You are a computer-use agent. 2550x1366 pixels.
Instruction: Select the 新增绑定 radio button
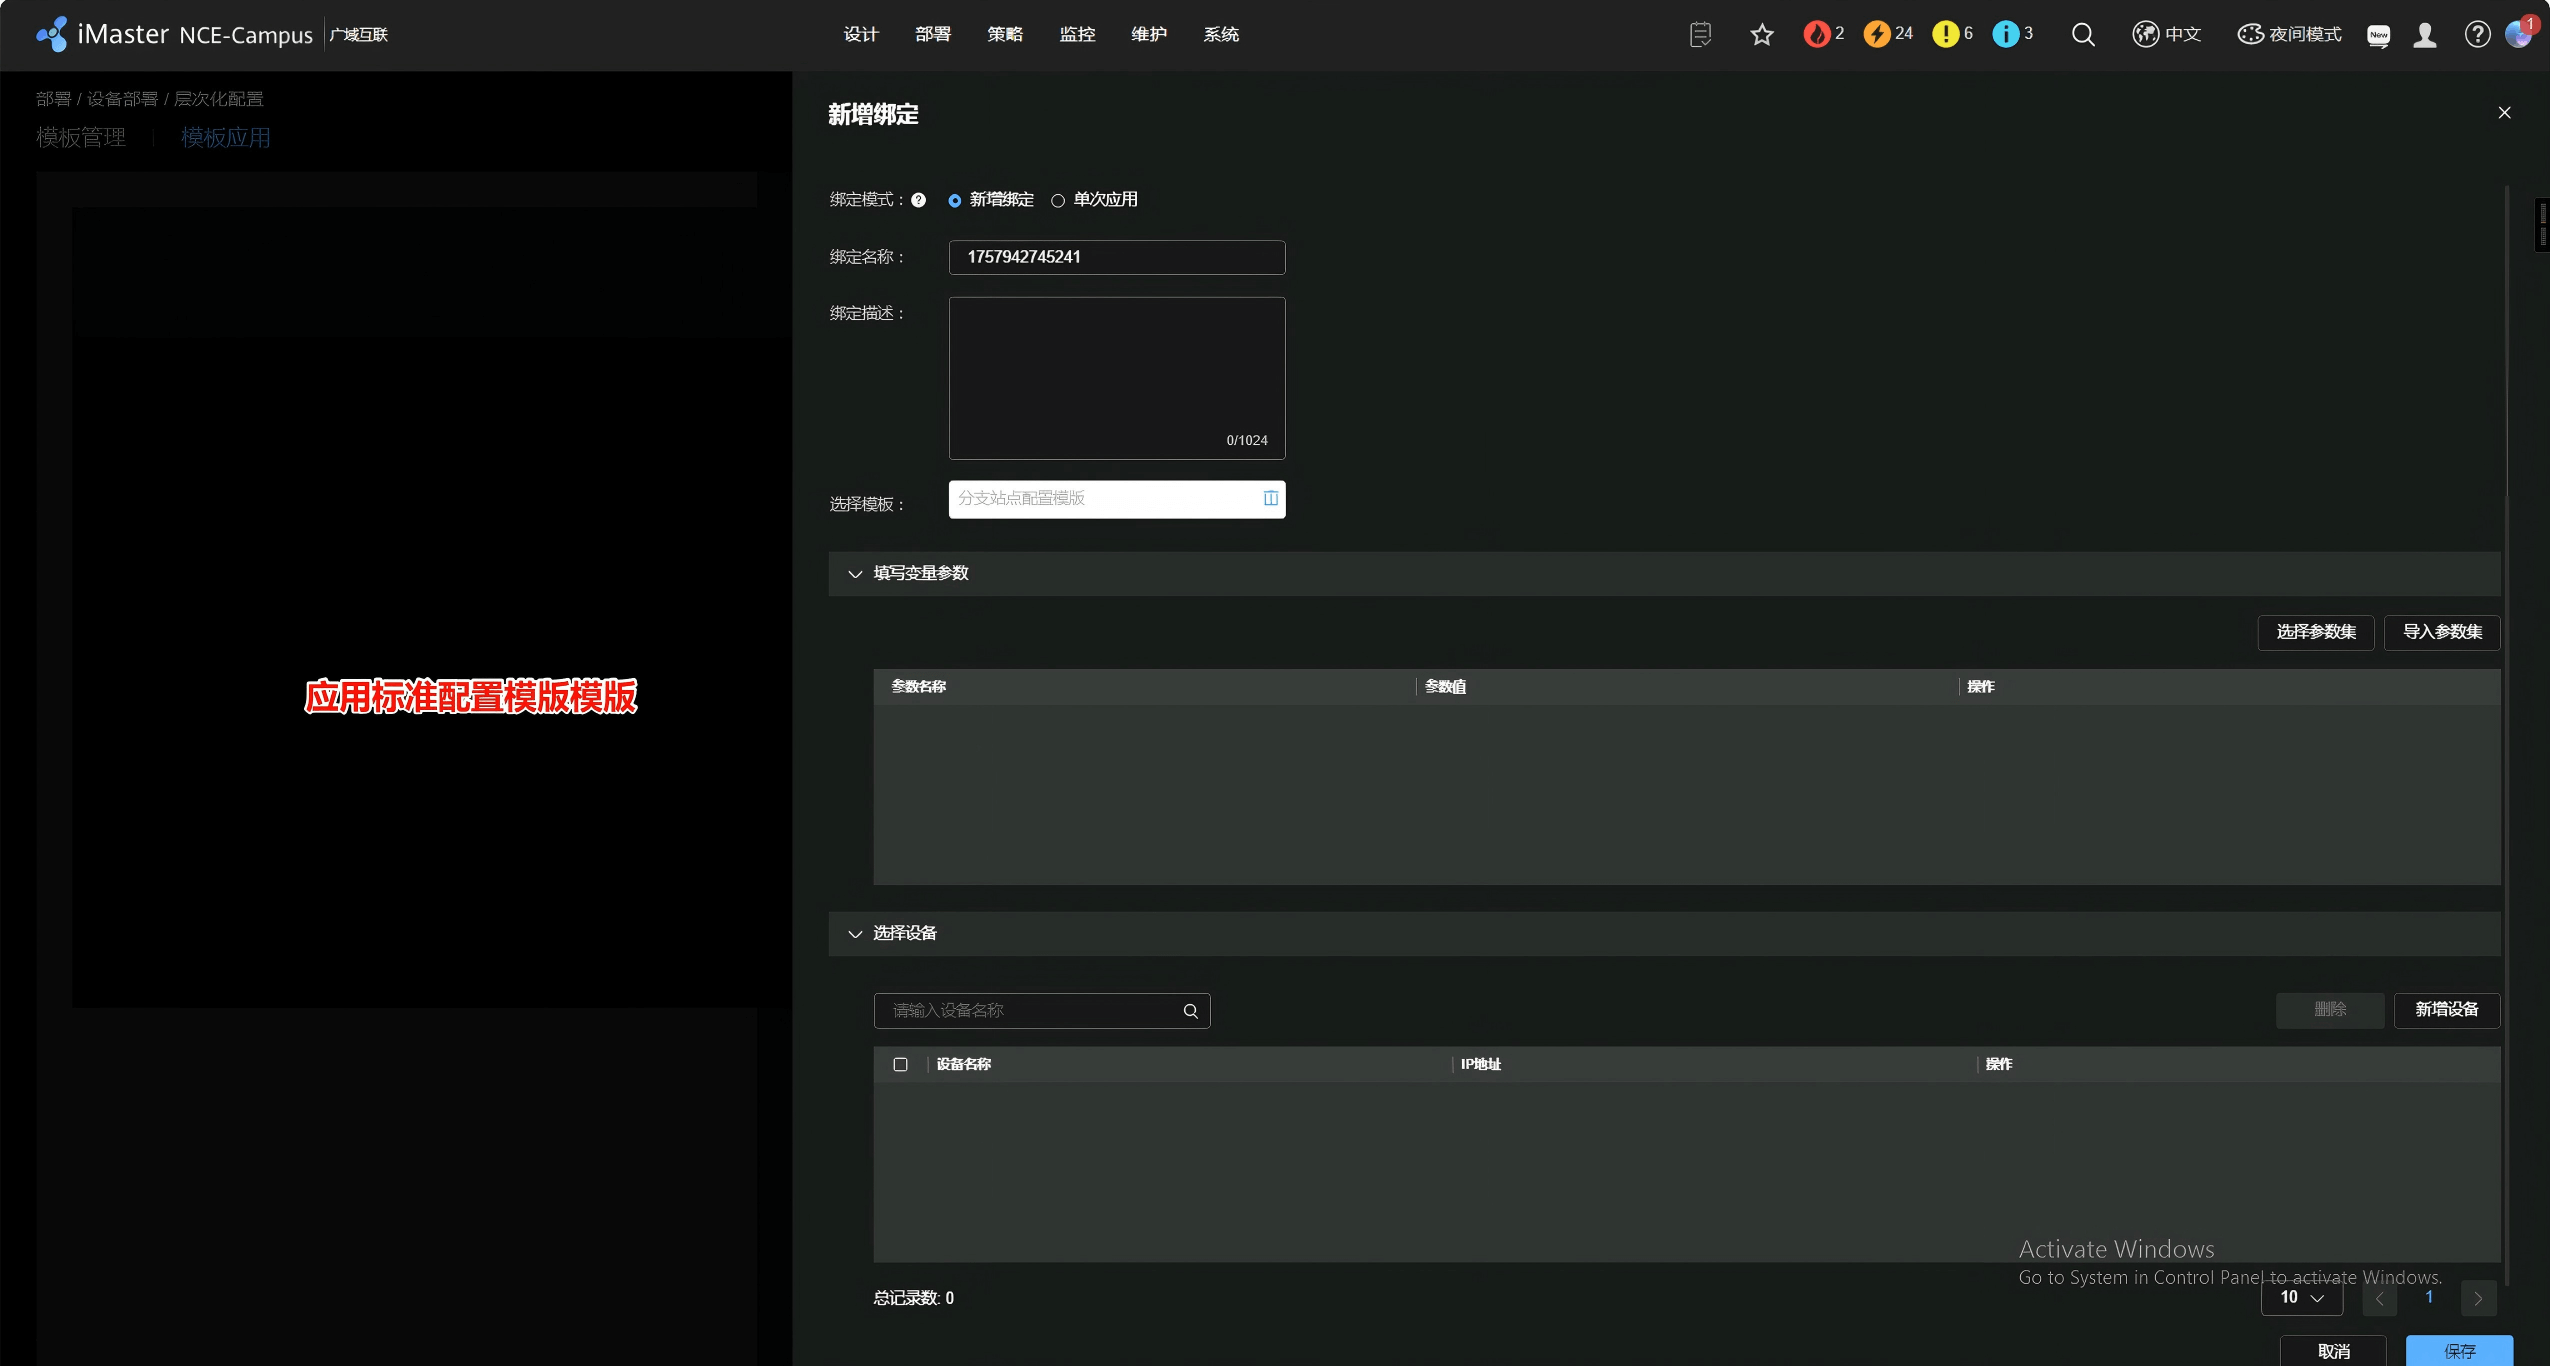955,200
